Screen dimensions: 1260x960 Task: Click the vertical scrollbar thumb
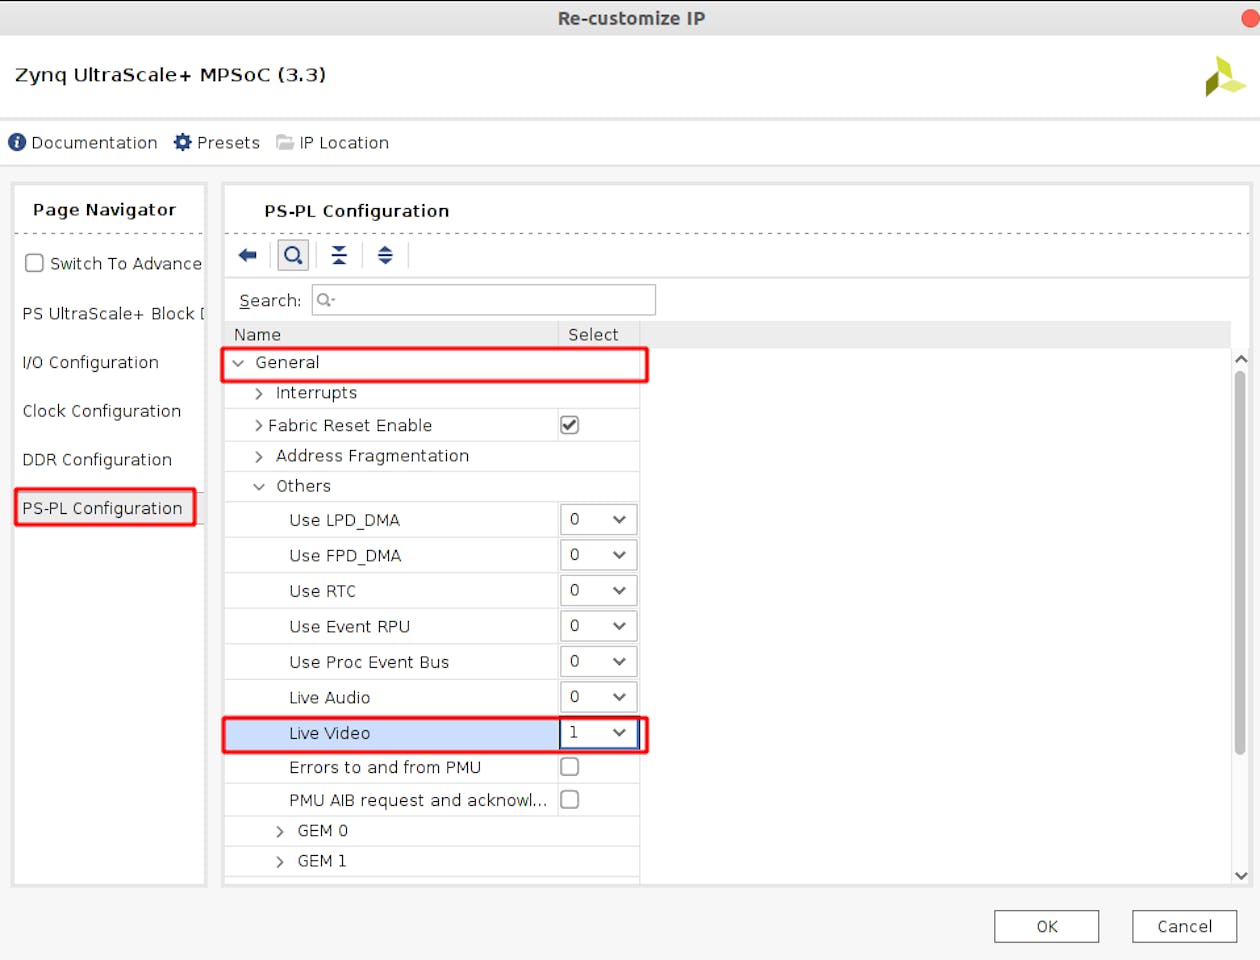point(1240,562)
